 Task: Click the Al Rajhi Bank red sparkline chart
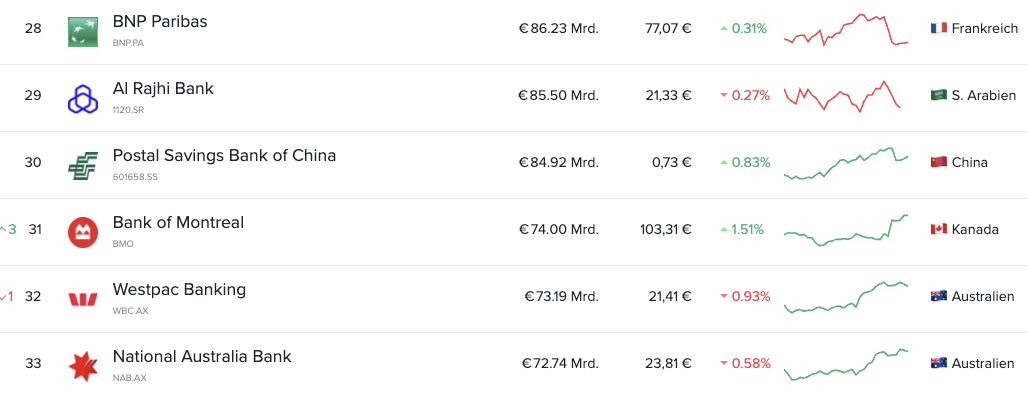[x=842, y=96]
